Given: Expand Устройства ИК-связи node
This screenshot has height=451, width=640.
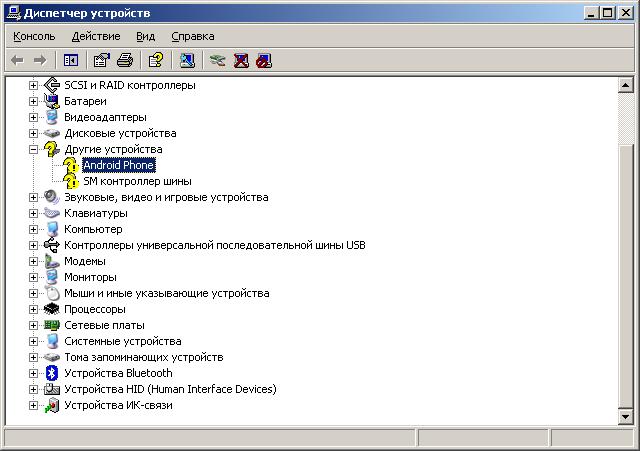Looking at the screenshot, I should pos(33,405).
